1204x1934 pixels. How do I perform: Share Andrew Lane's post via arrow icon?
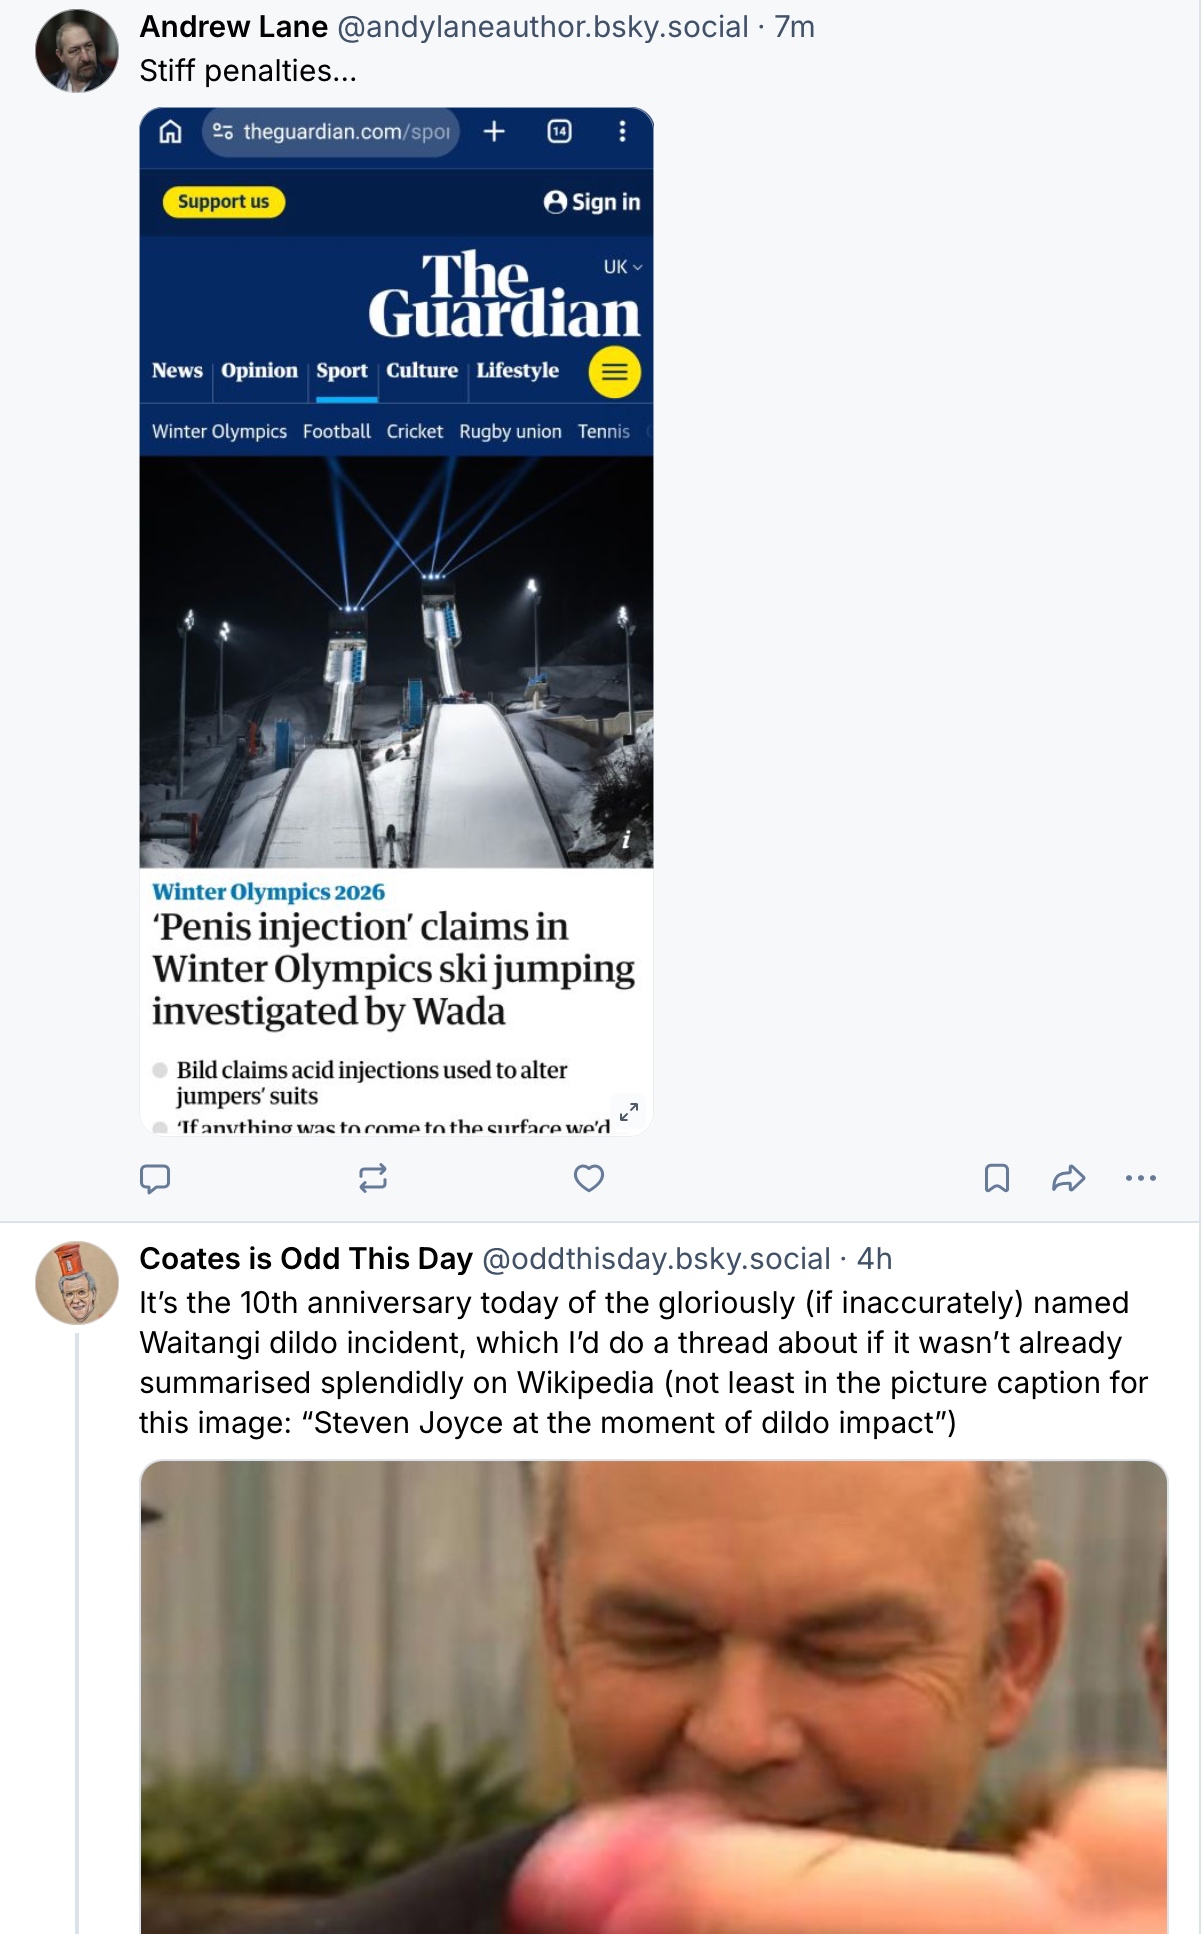1068,1178
